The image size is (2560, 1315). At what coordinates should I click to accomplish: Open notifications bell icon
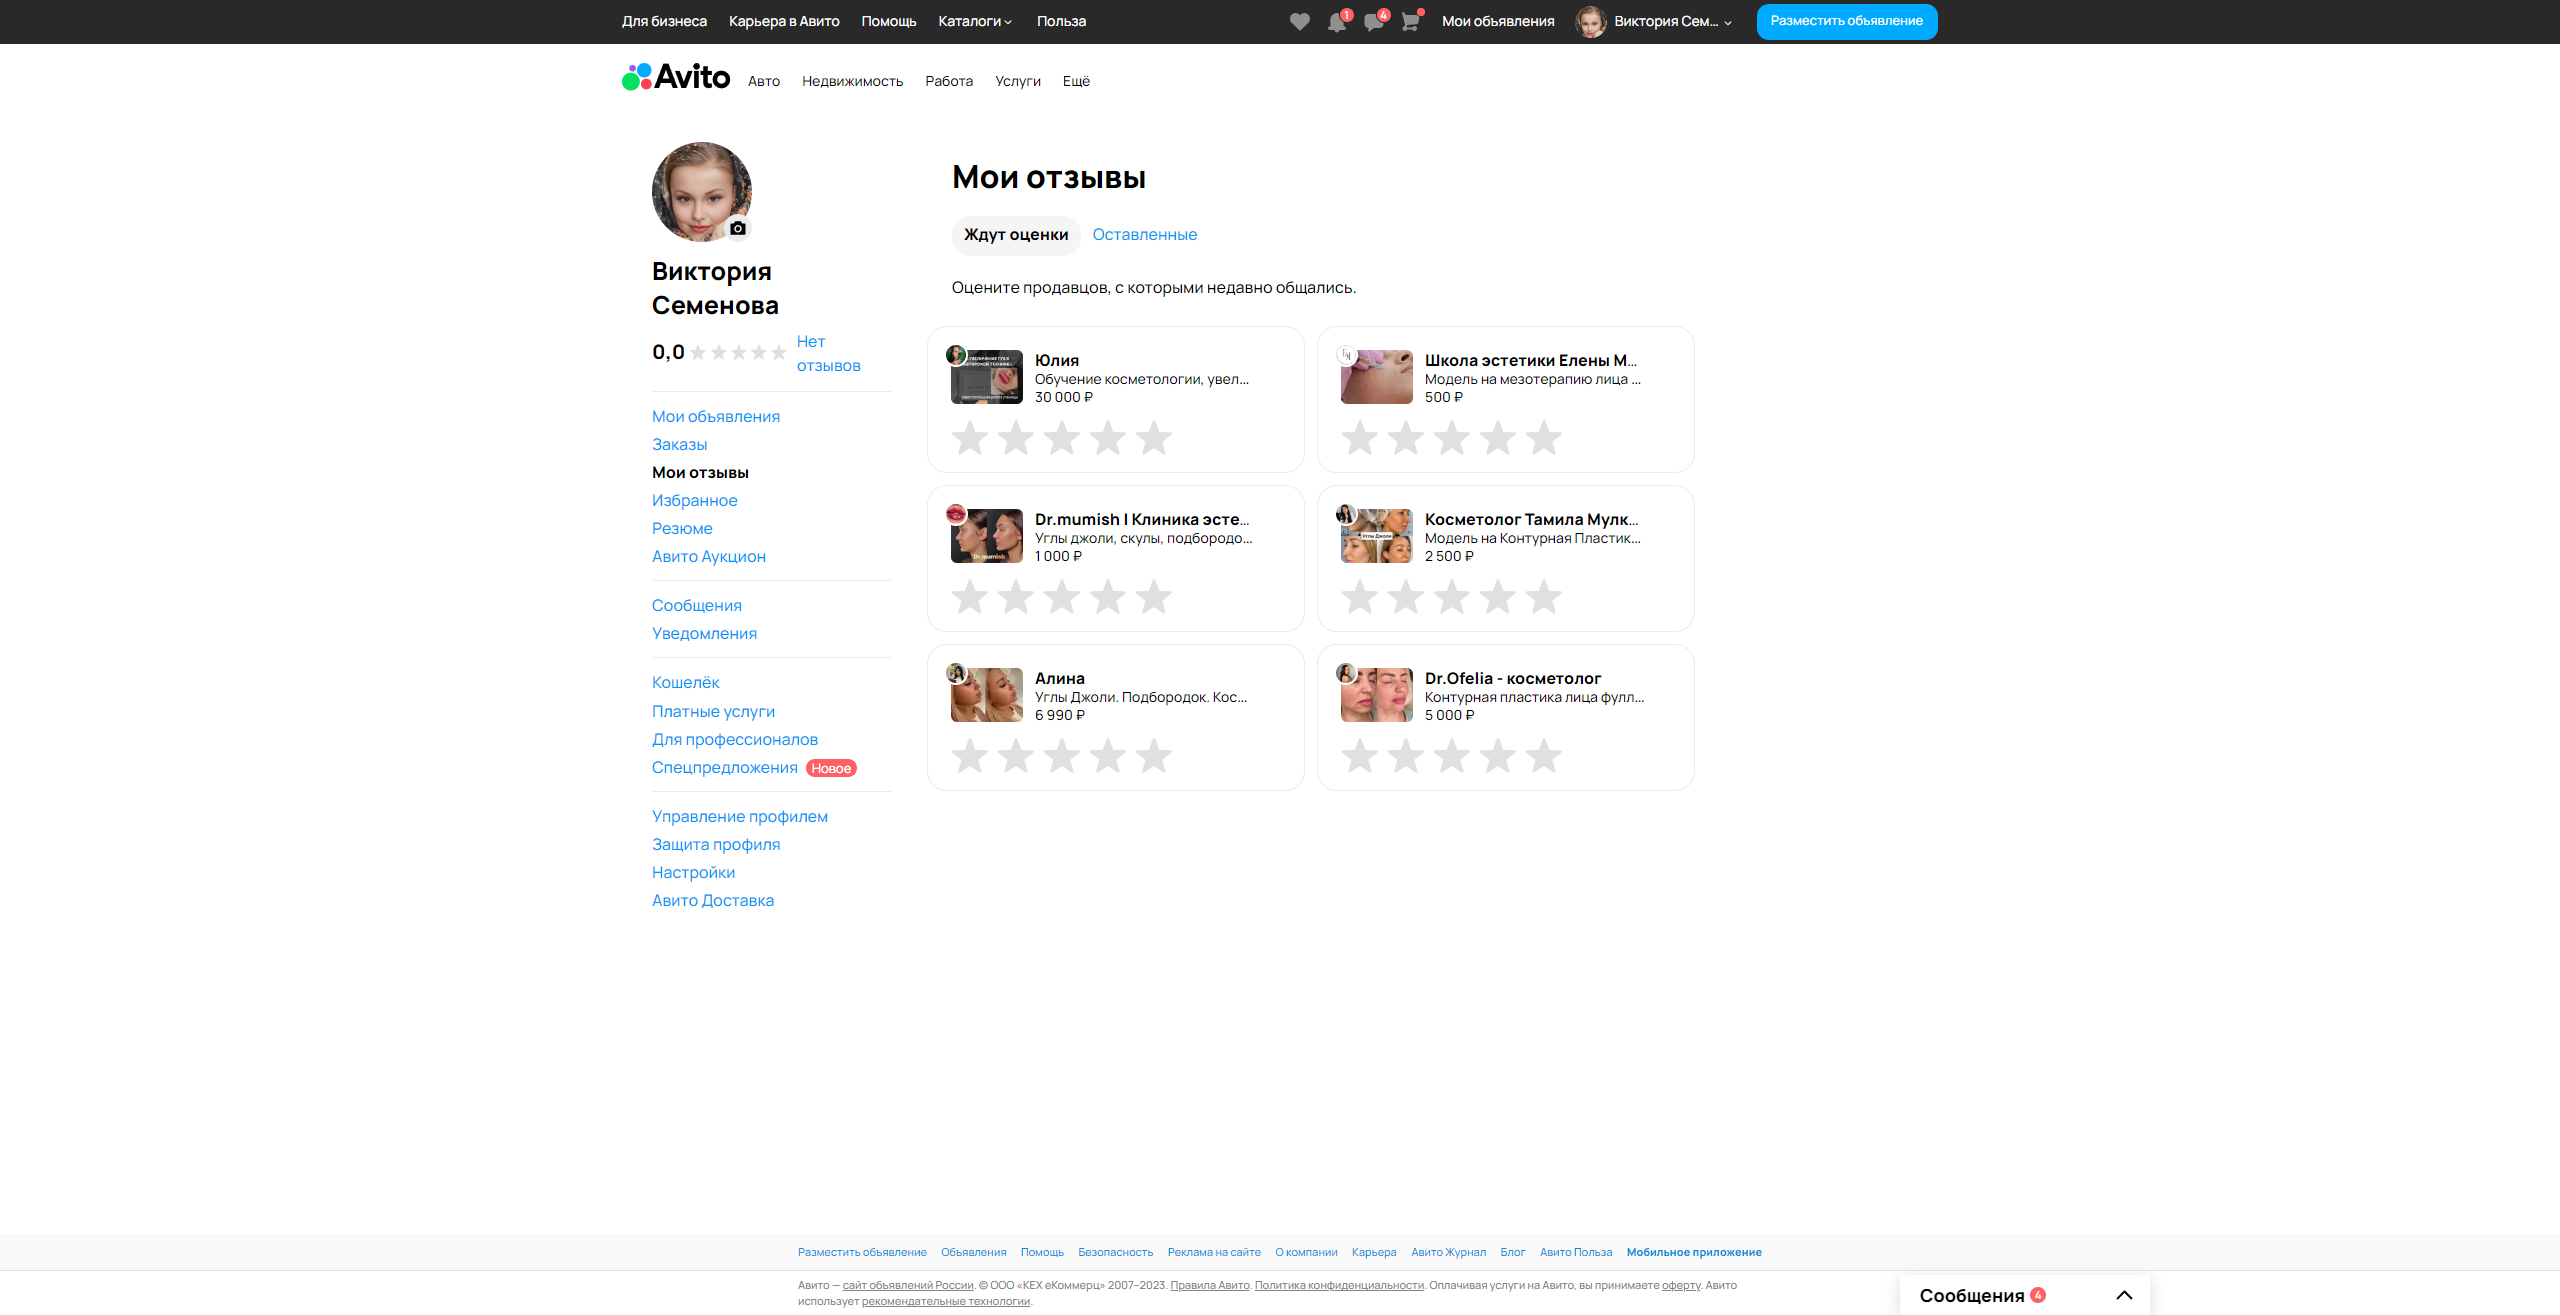point(1337,22)
